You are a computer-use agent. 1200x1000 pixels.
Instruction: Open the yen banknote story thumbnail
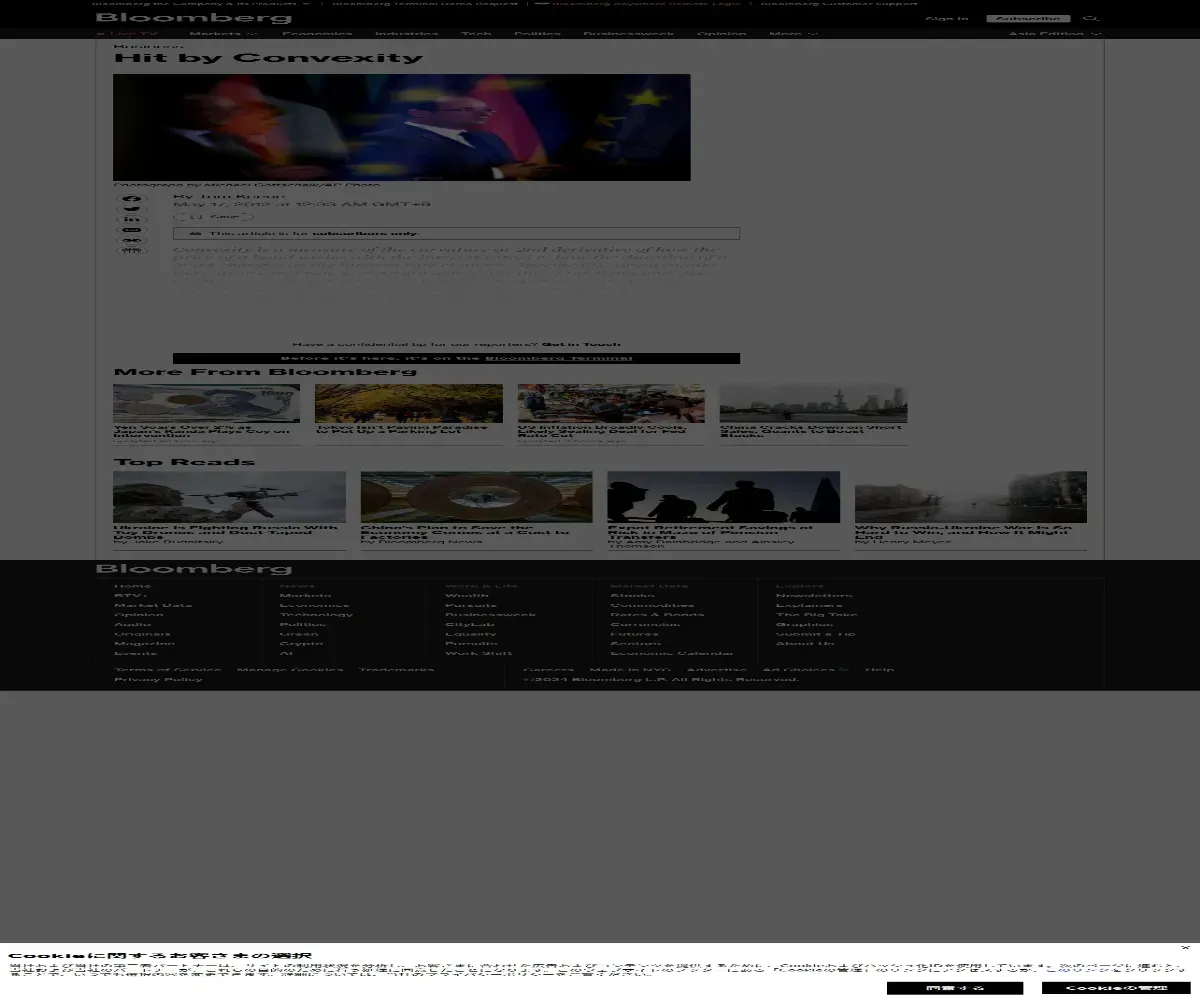coord(206,404)
